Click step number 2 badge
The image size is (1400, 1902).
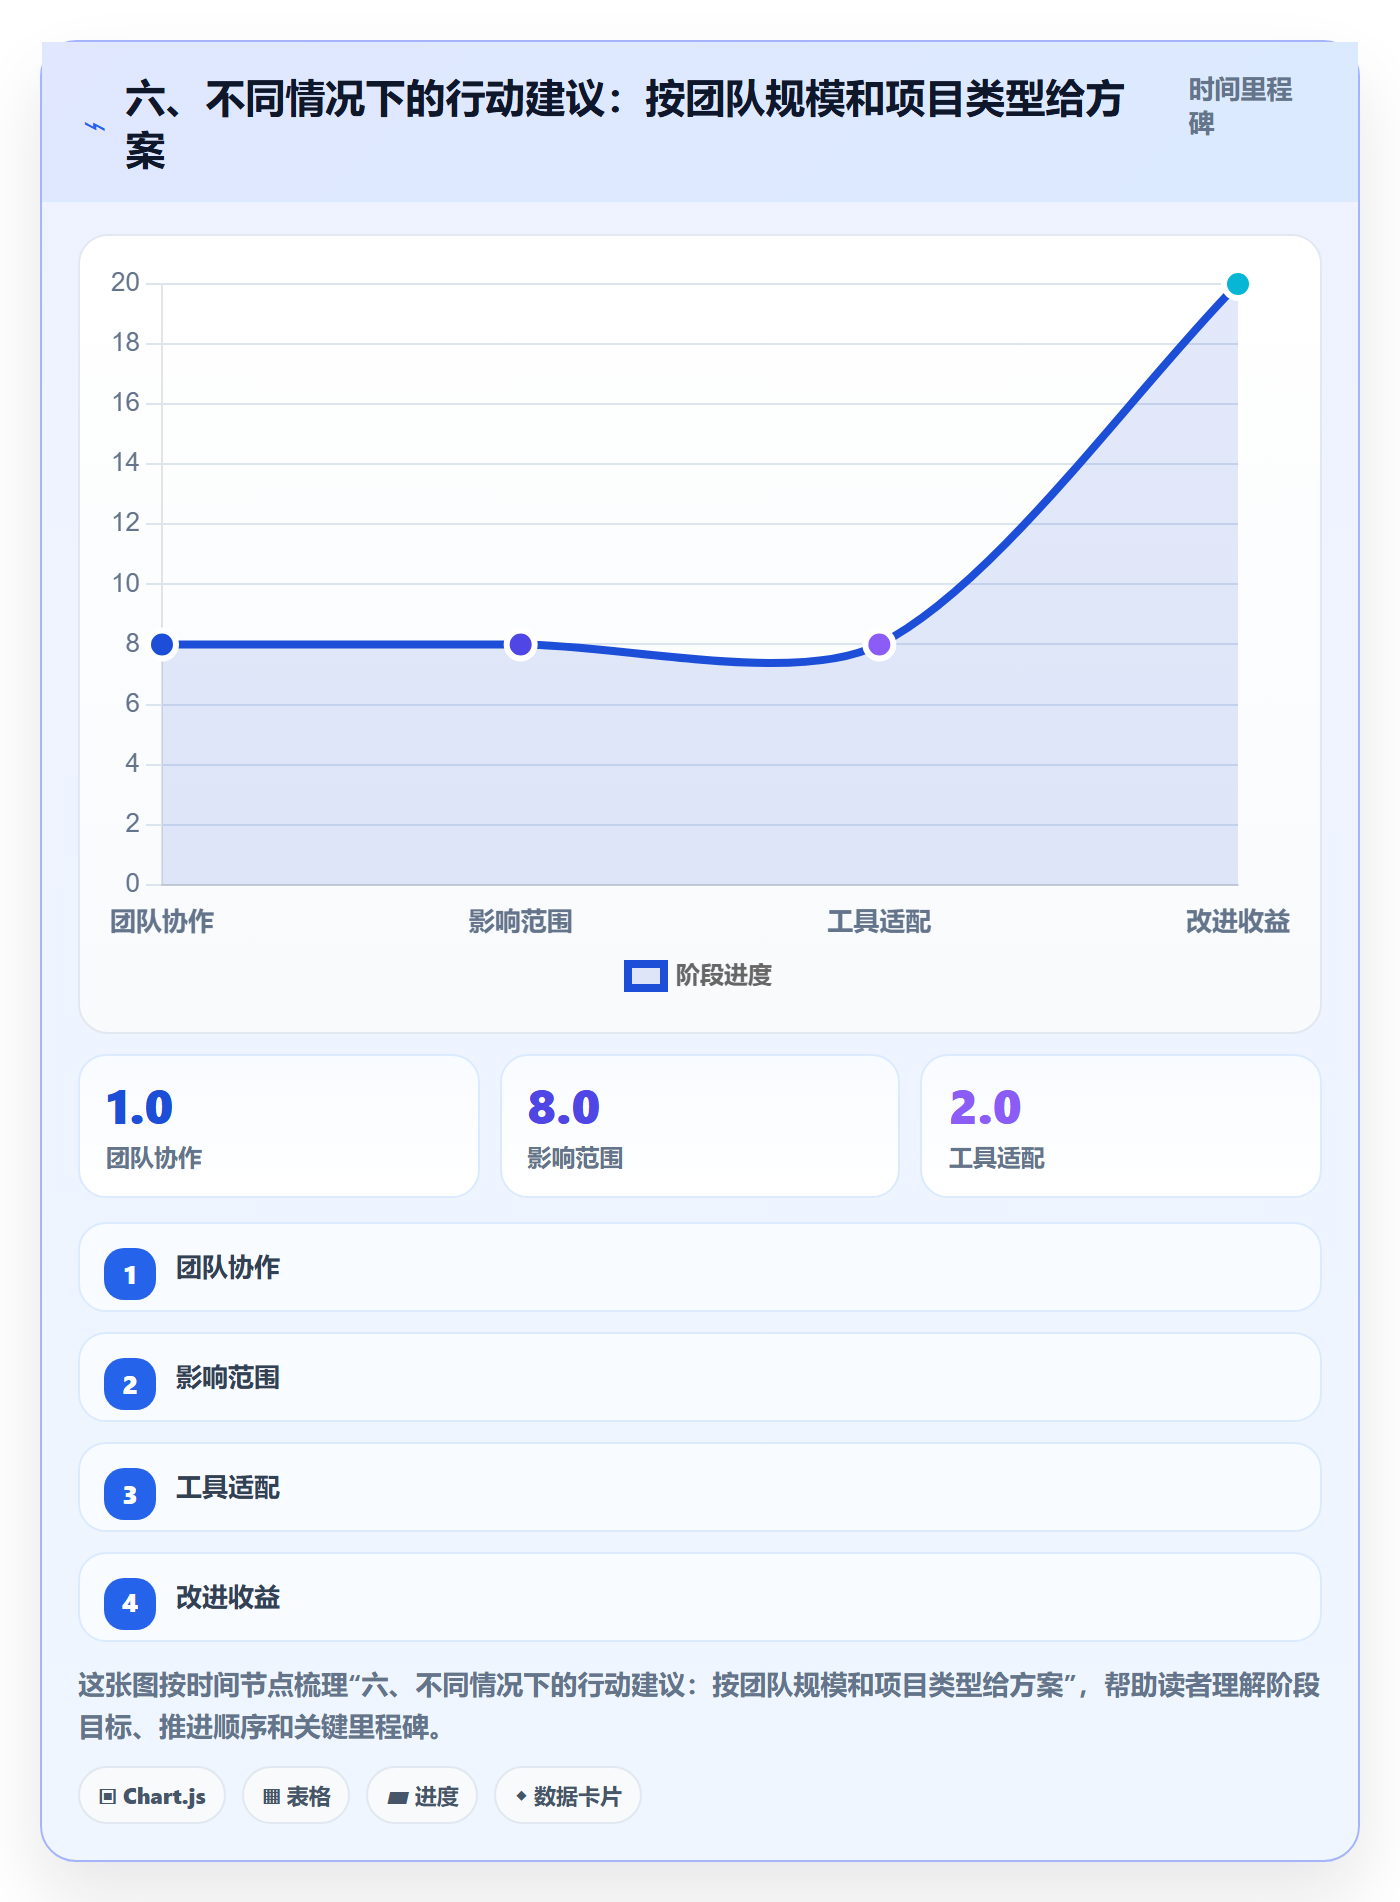130,1384
